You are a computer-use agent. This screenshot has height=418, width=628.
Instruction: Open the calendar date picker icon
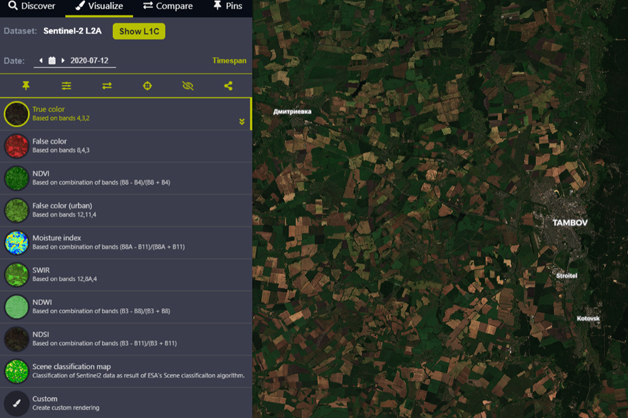click(x=52, y=61)
